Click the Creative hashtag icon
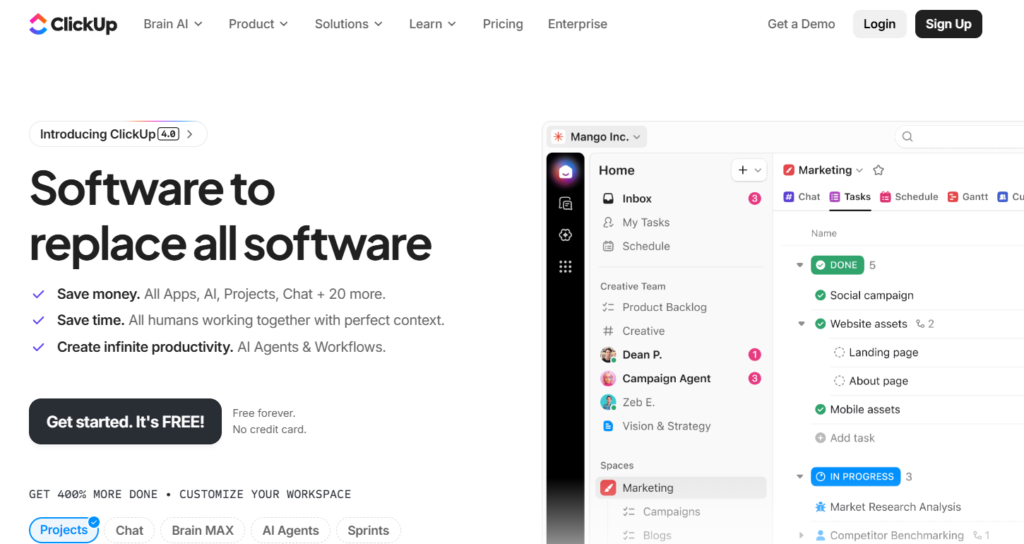 click(x=608, y=331)
